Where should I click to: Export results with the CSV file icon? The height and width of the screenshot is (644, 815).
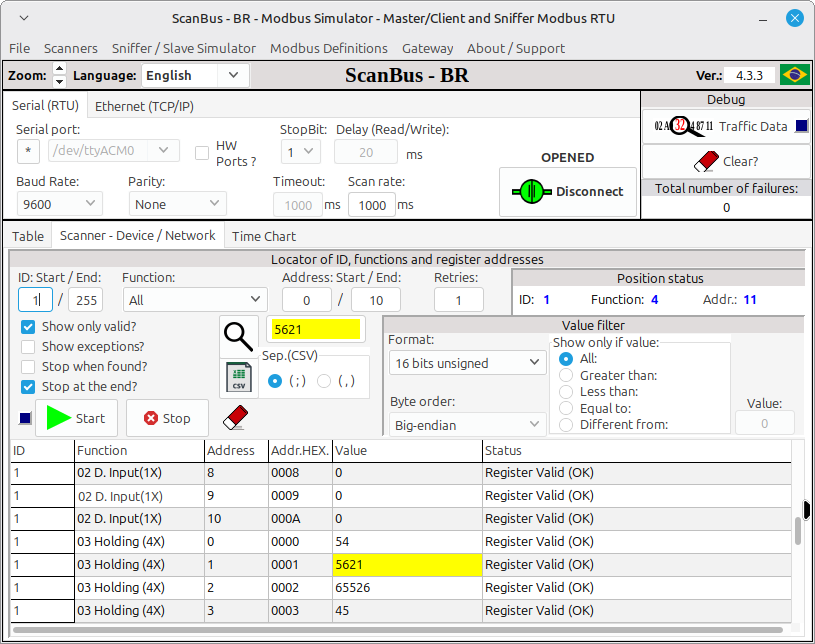pyautogui.click(x=239, y=378)
